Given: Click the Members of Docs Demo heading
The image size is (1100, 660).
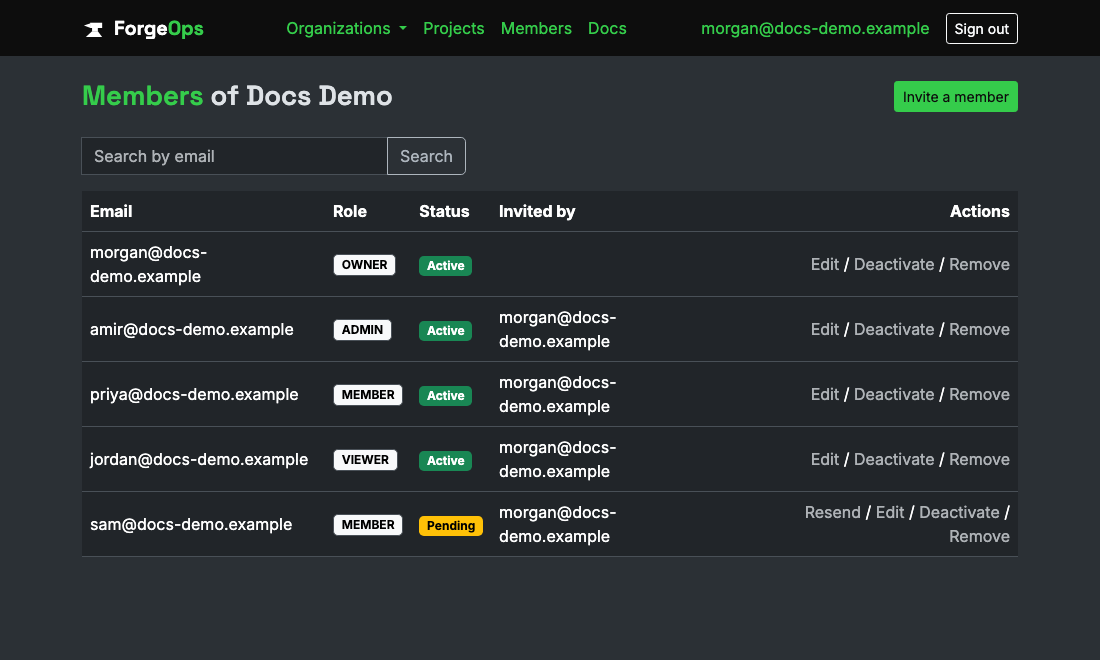Looking at the screenshot, I should (237, 96).
